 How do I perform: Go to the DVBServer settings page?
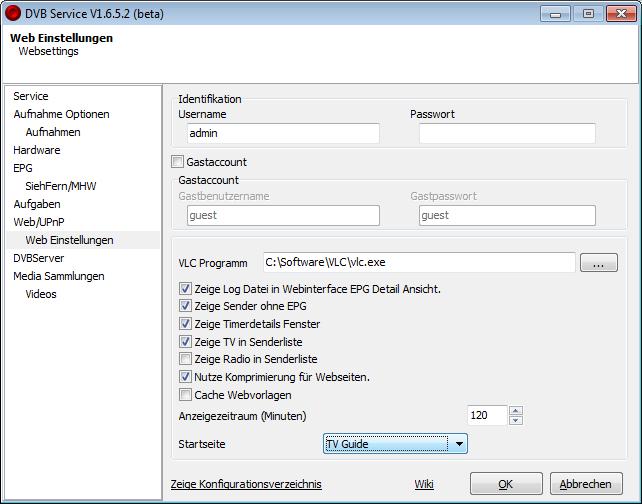(x=39, y=258)
